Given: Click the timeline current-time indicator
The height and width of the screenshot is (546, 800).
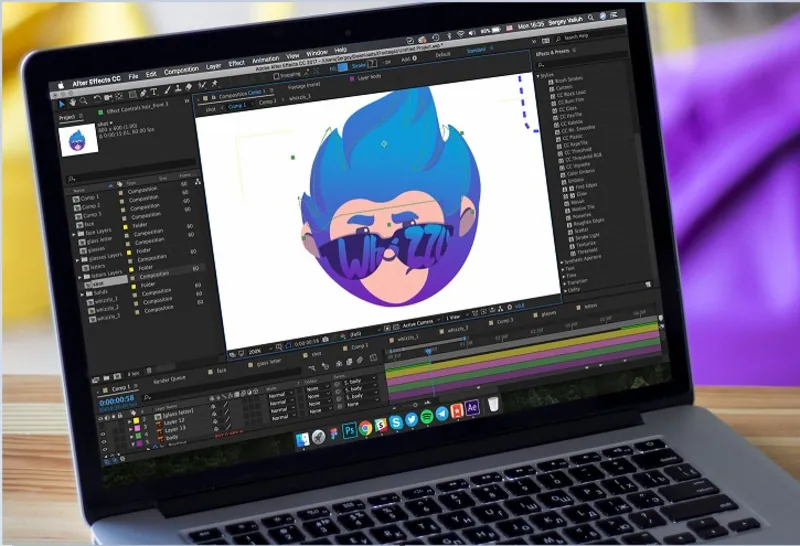Looking at the screenshot, I should [x=429, y=351].
